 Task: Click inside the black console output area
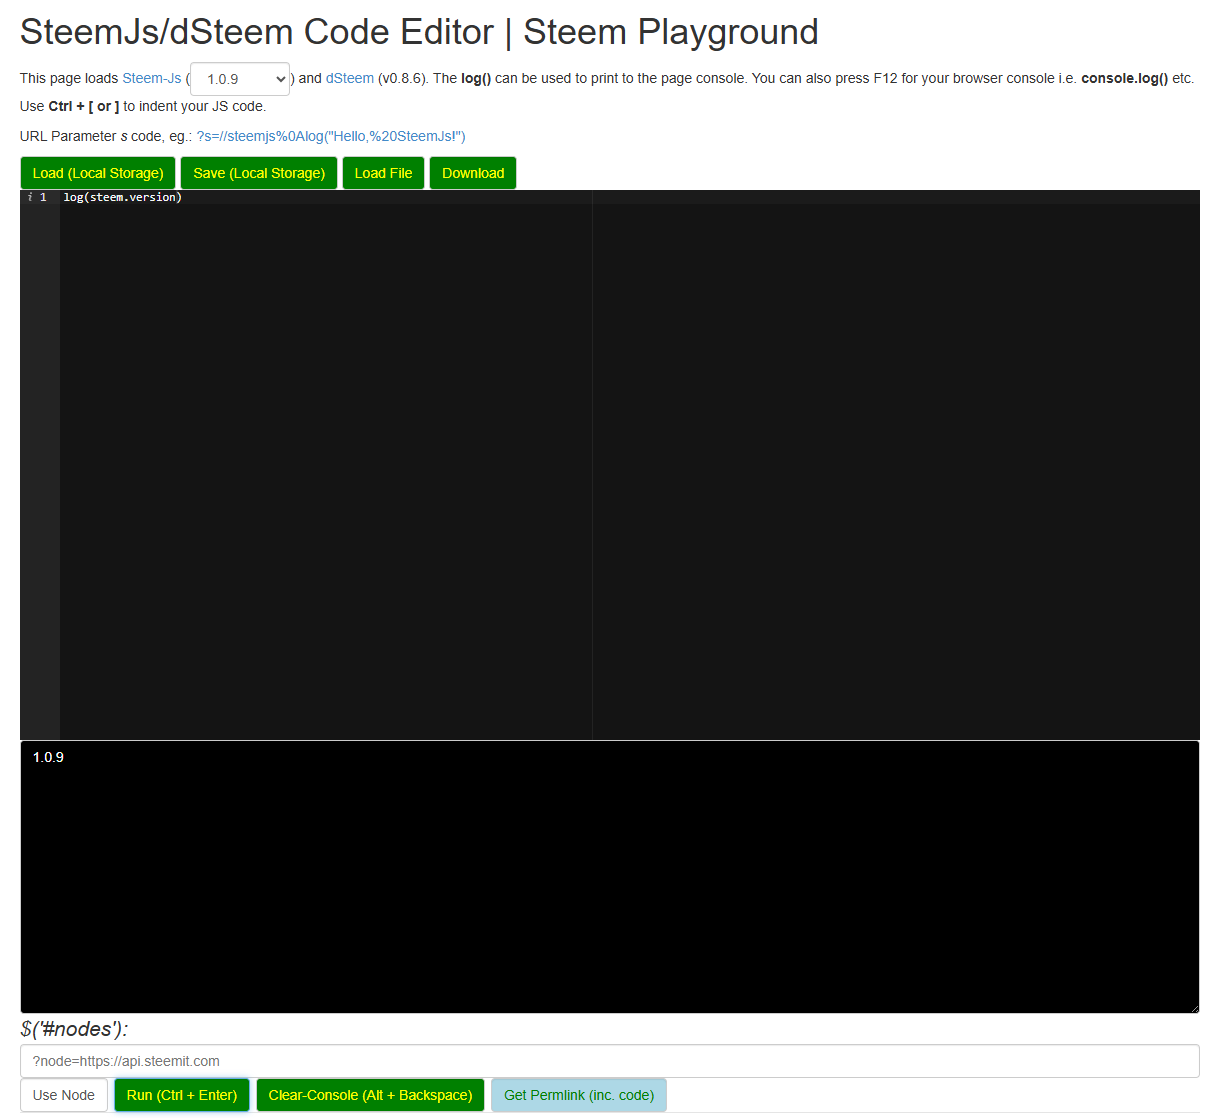(610, 877)
